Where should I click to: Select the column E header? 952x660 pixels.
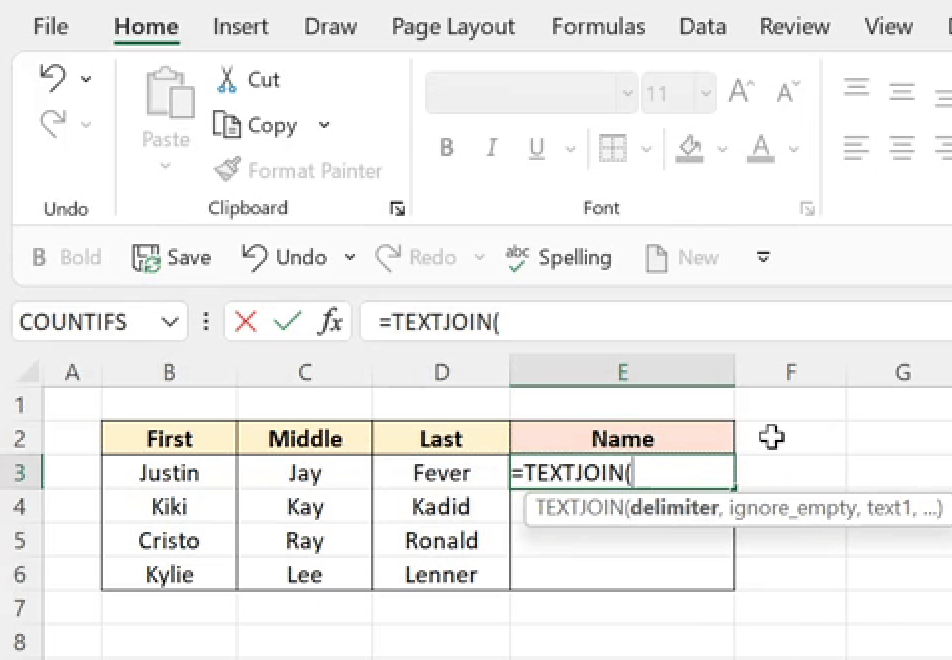[x=622, y=372]
